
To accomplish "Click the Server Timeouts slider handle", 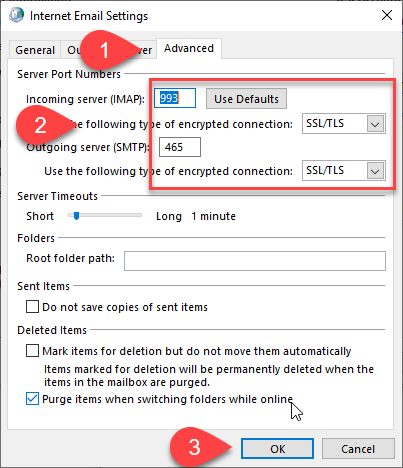I will [76, 216].
